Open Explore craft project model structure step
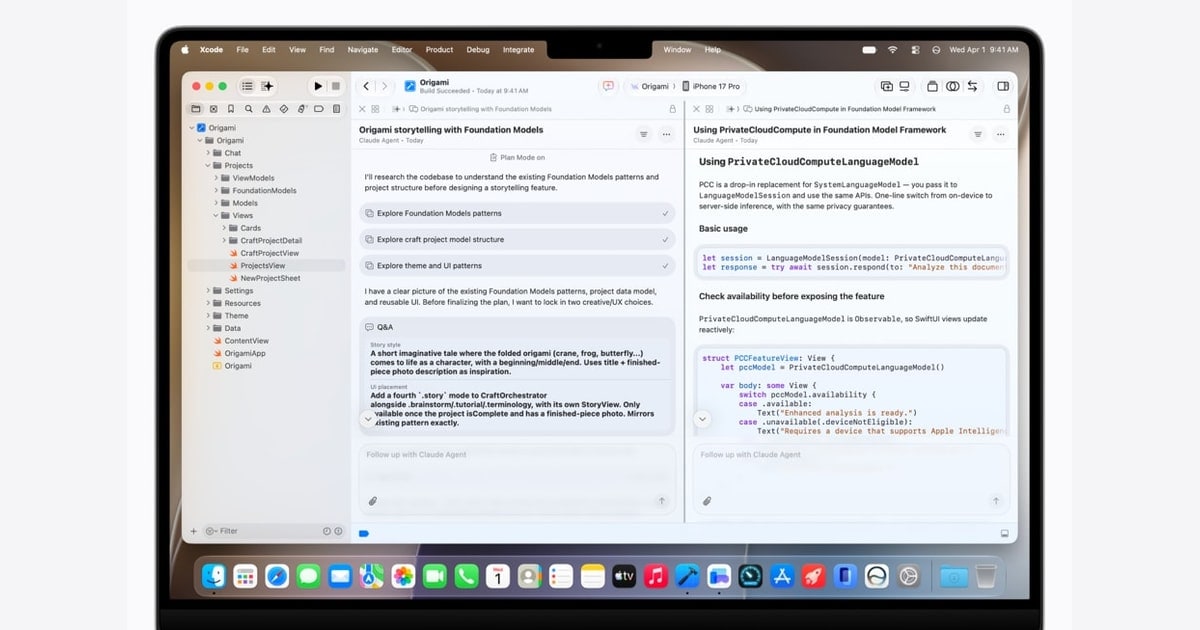Image resolution: width=1200 pixels, height=630 pixels. point(517,239)
